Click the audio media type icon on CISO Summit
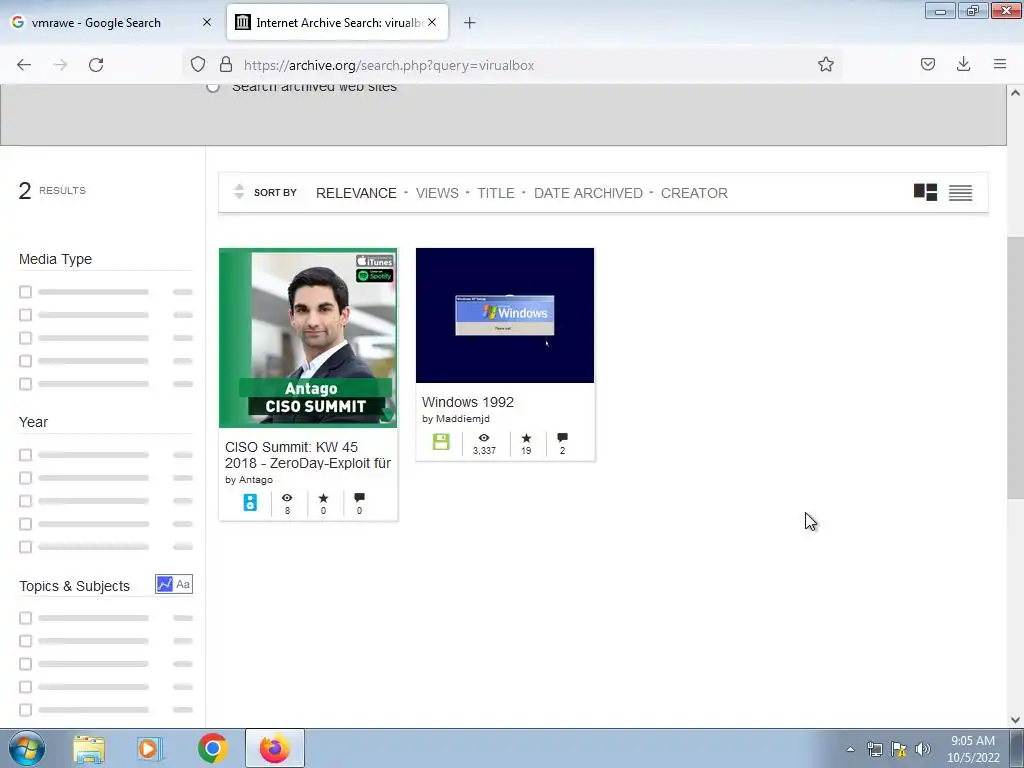The height and width of the screenshot is (768, 1024). 250,502
